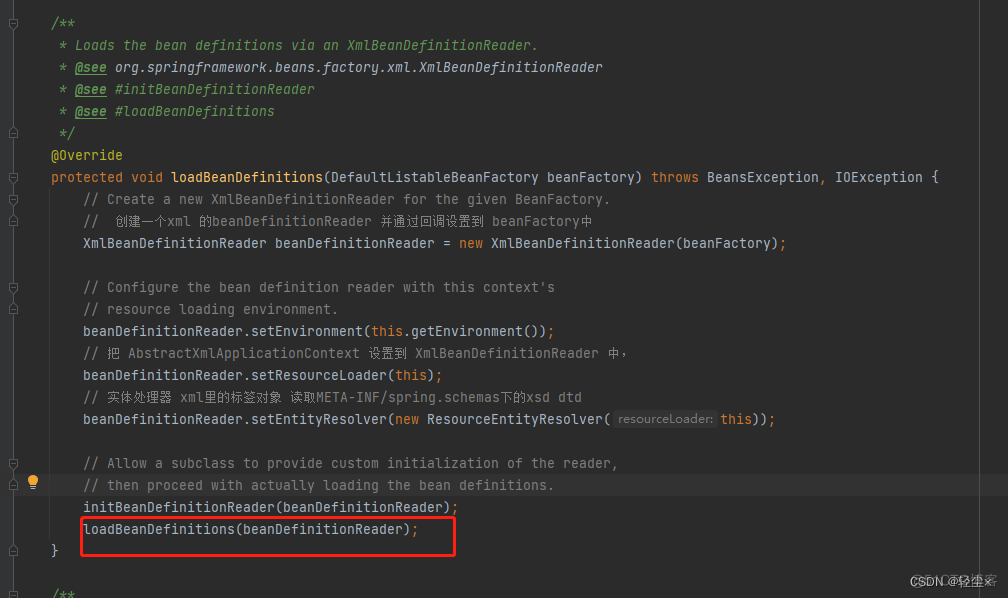Click the inline resourceLoader parameter hint
Screen dimensions: 1008x598
[664, 419]
